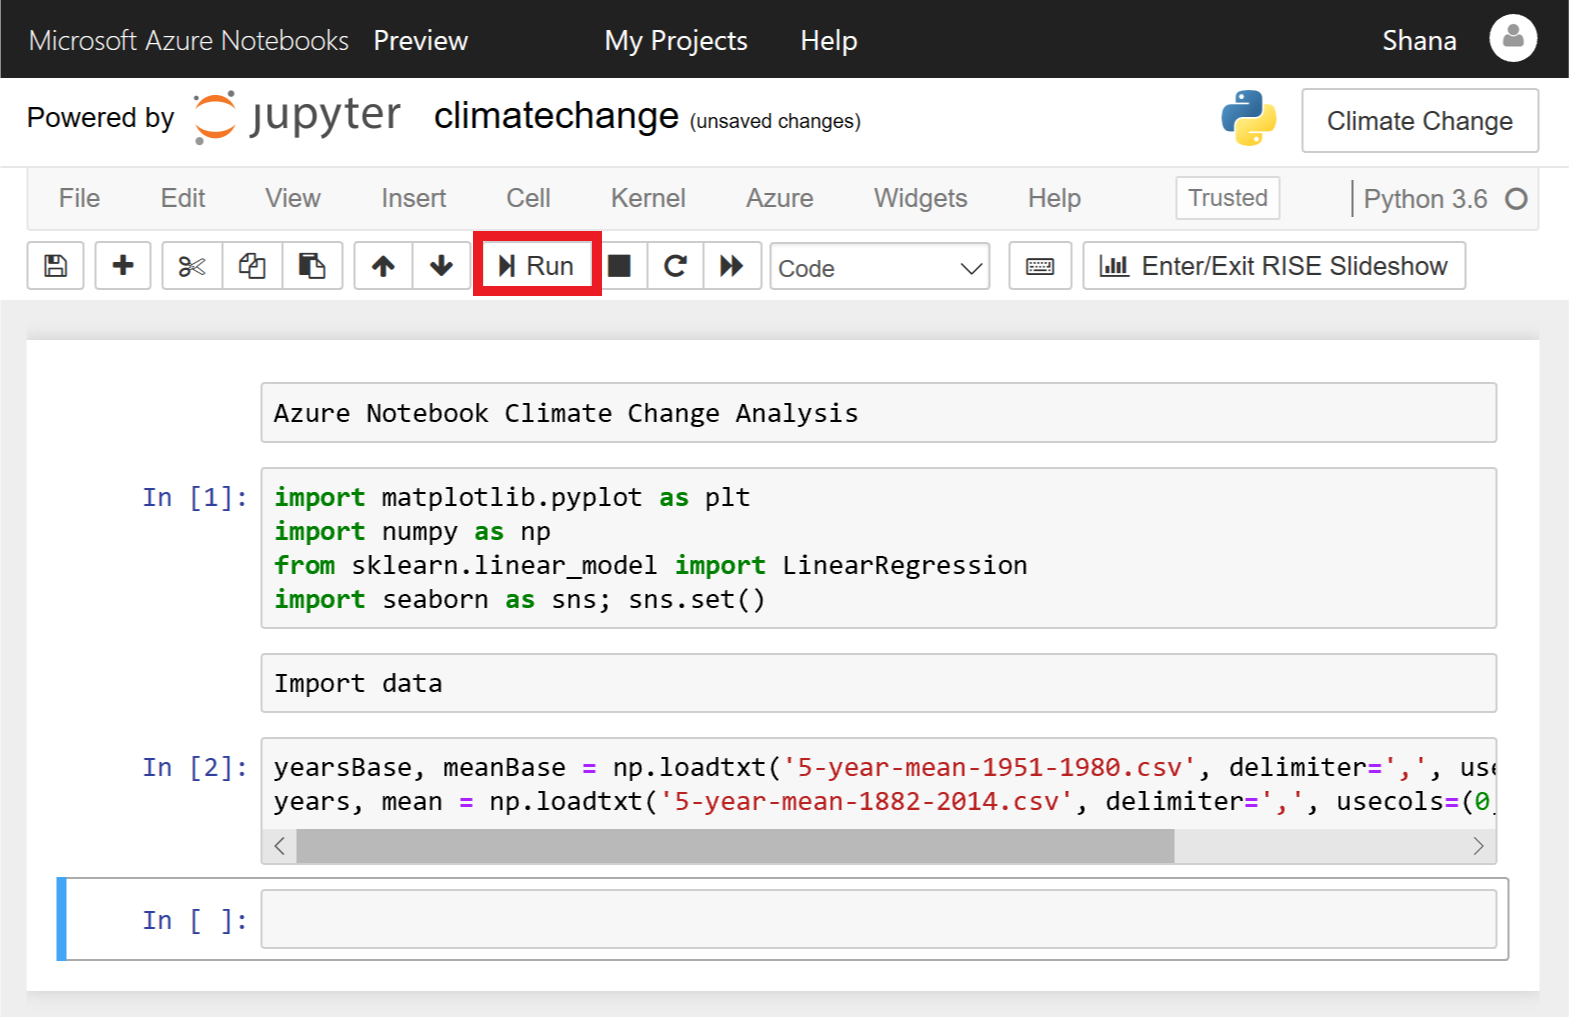This screenshot has width=1569, height=1017.
Task: Restart the kernel with the circular arrow icon
Action: 675,266
